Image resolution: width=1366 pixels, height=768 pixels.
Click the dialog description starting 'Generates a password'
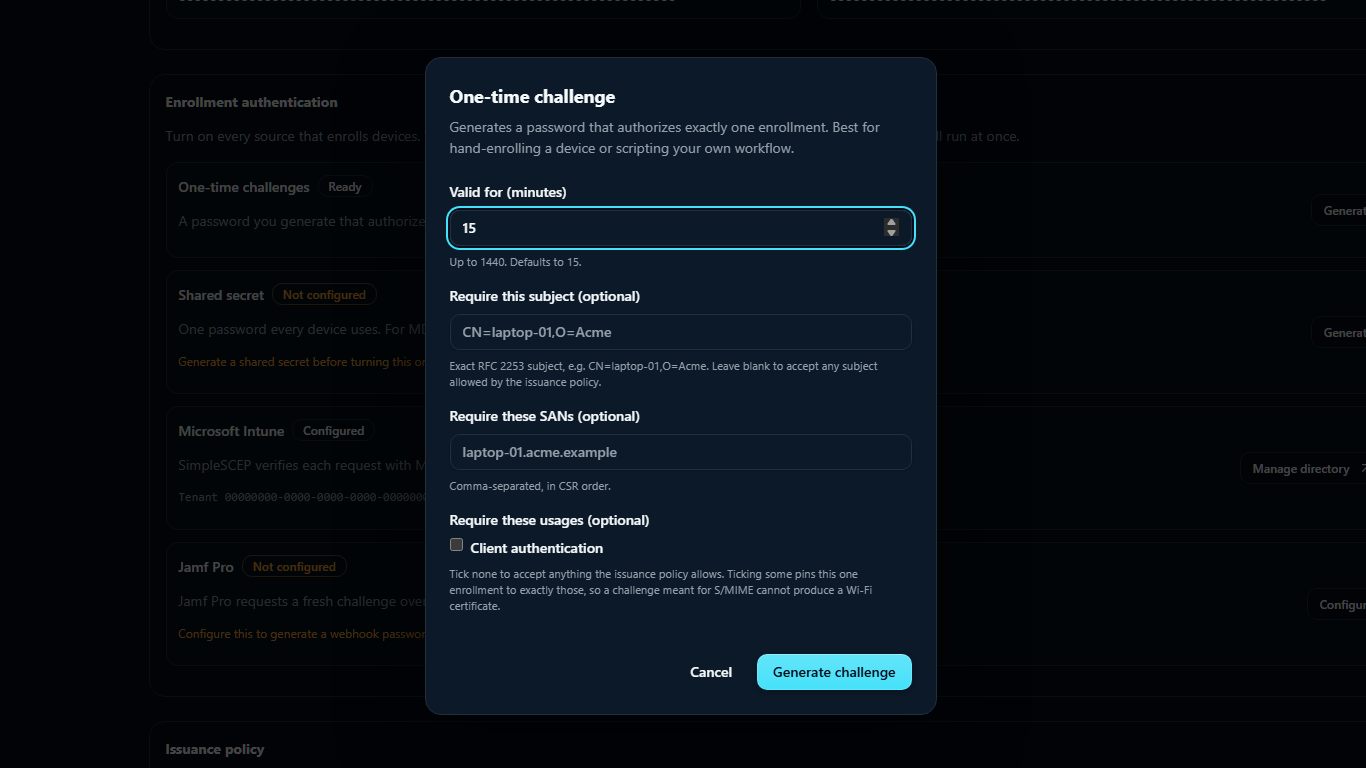[x=665, y=138]
